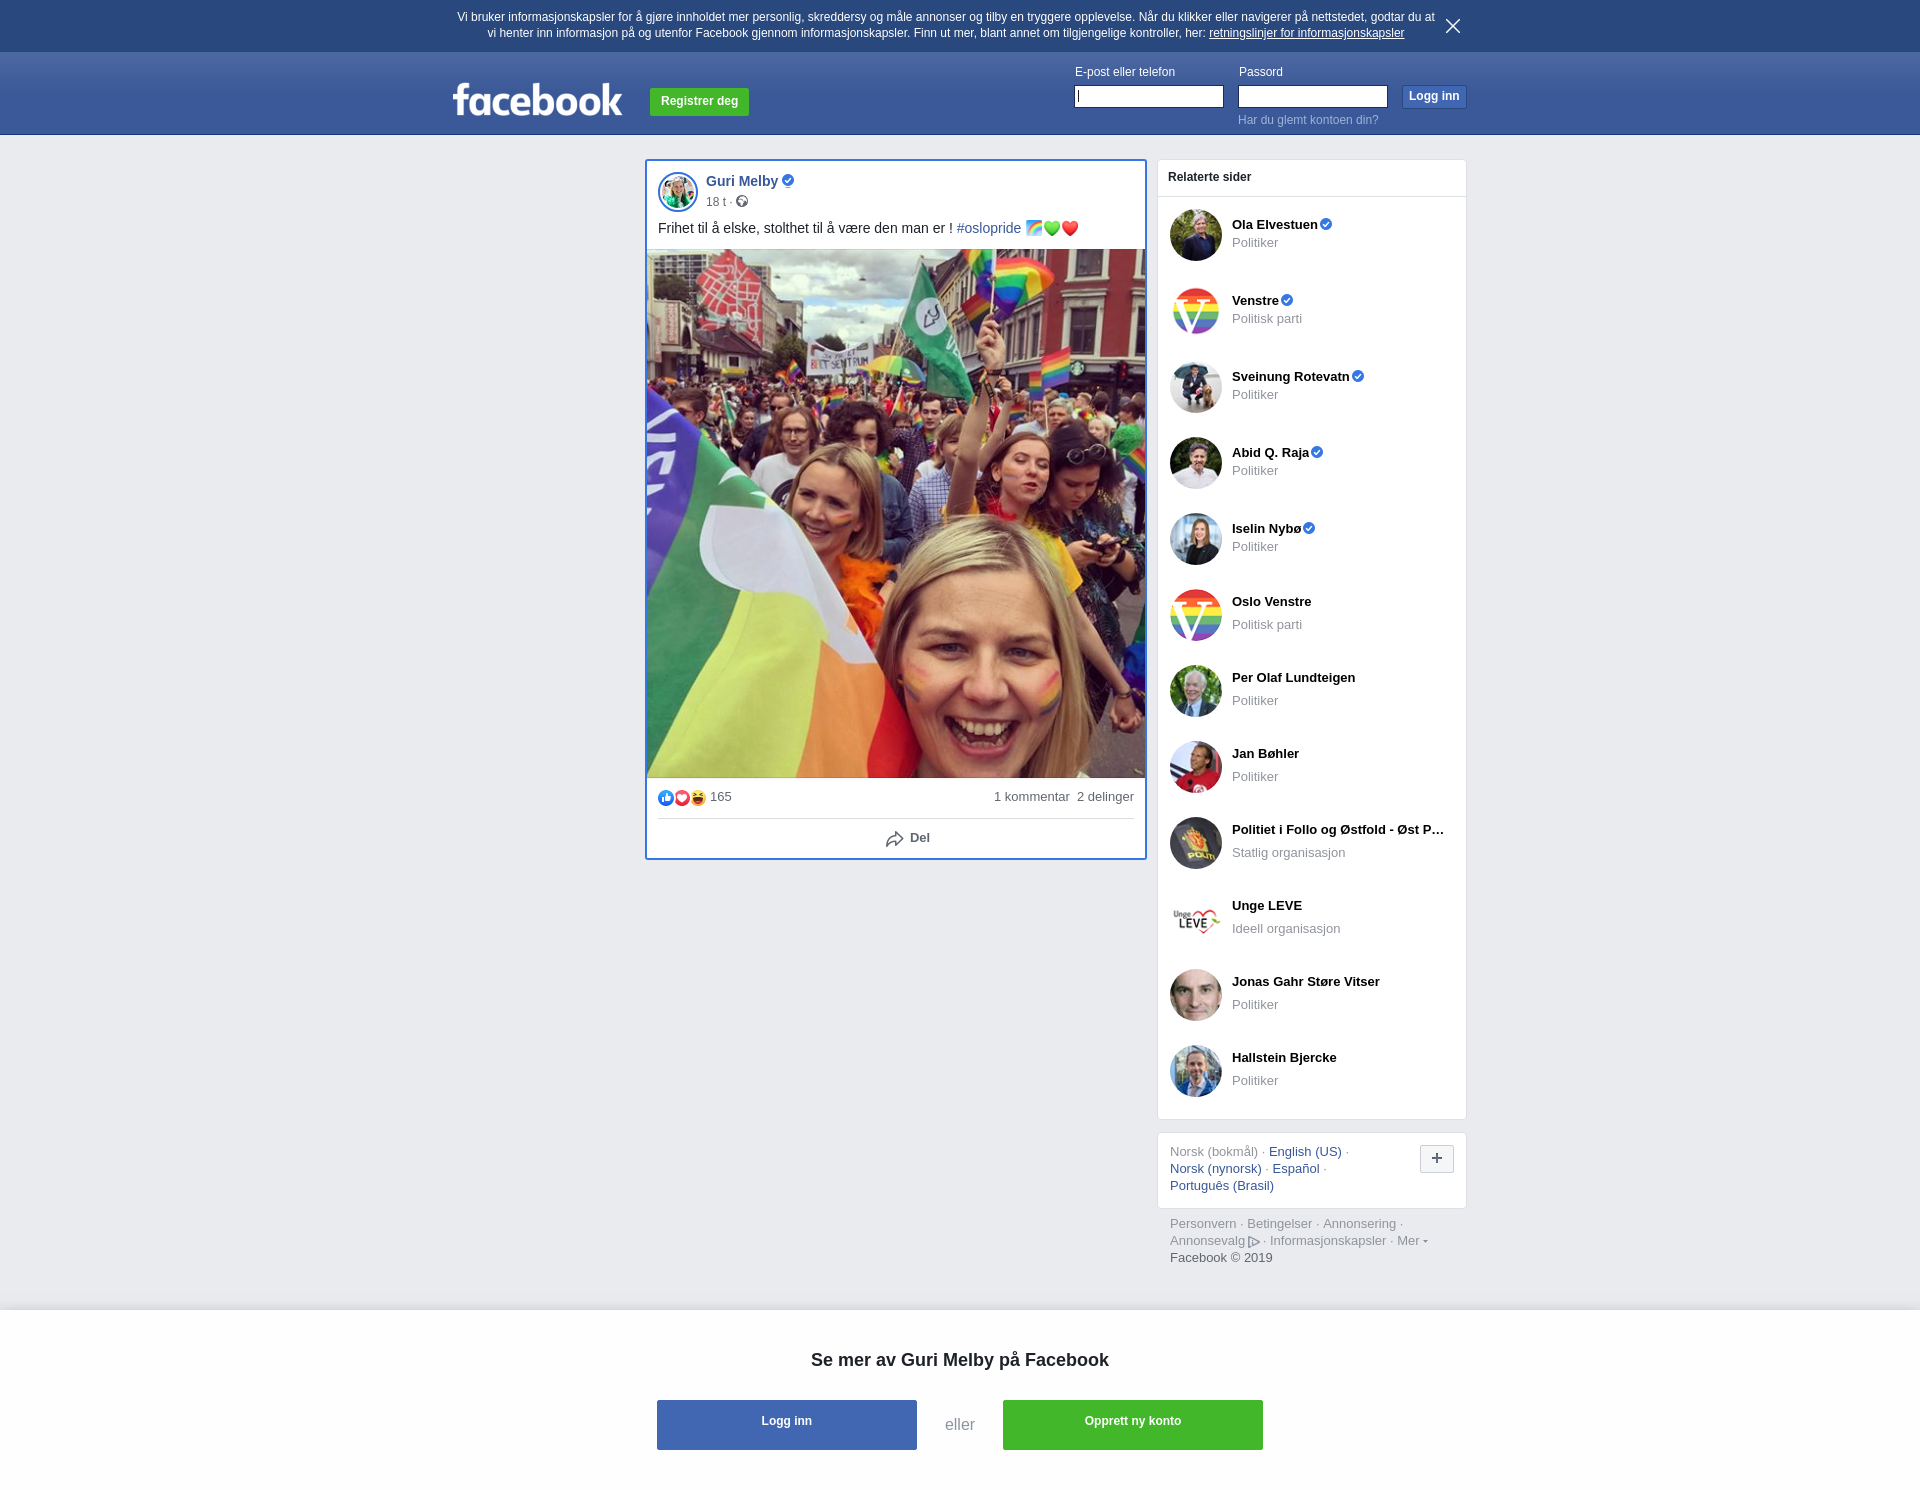Screen dimensions: 1920x1490
Task: Open the Hallstein Bjercke page link
Action: (1284, 1058)
